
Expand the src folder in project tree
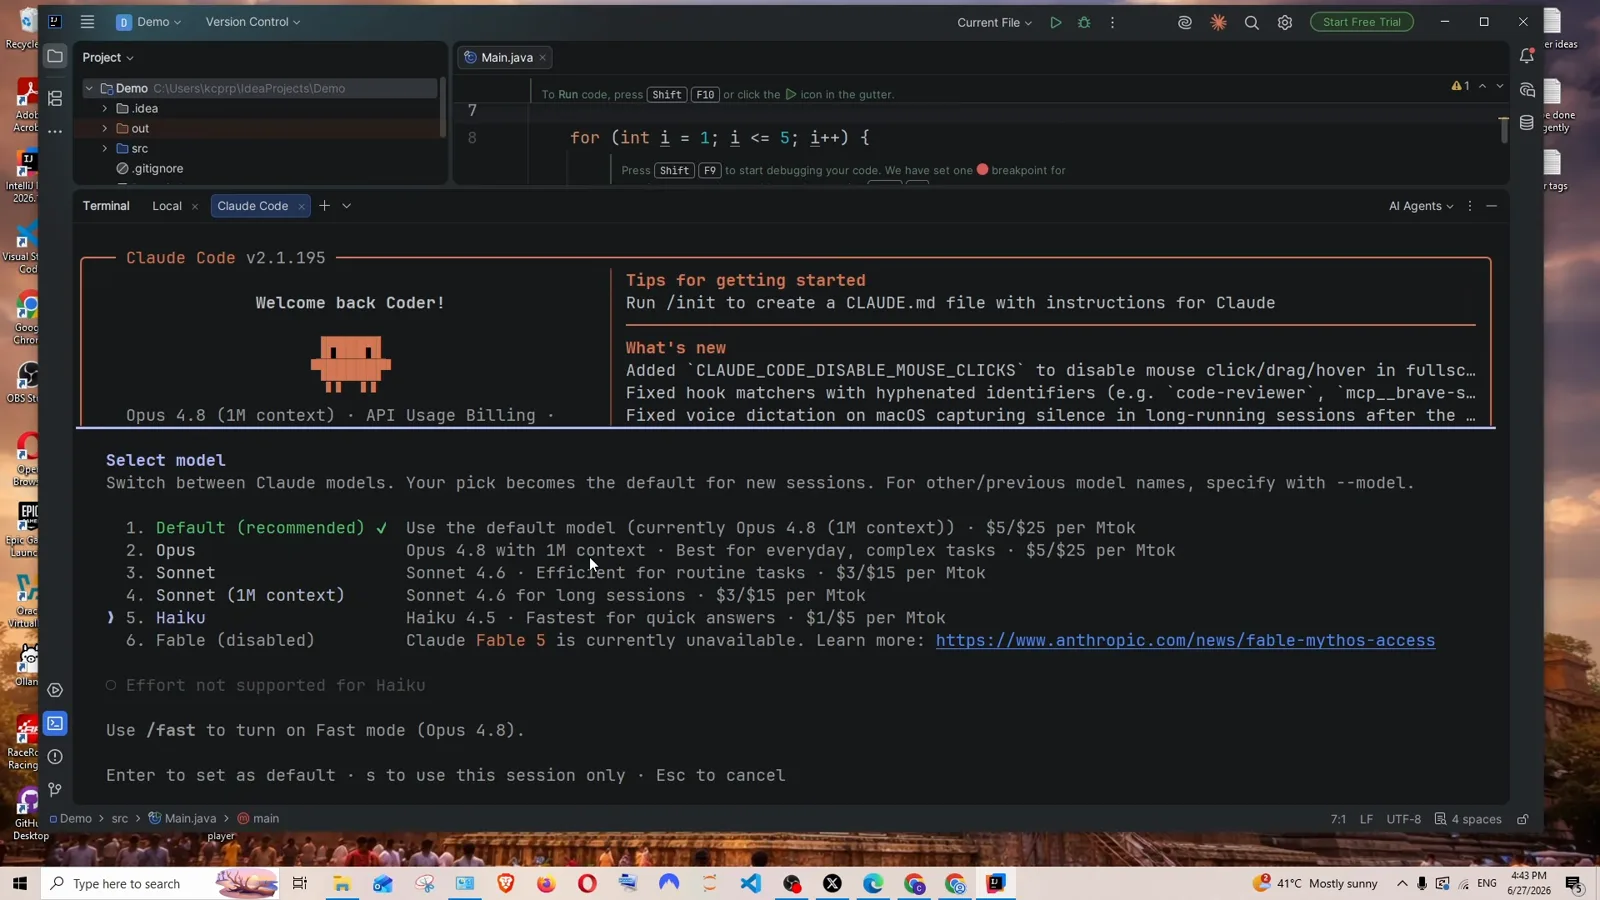click(105, 148)
